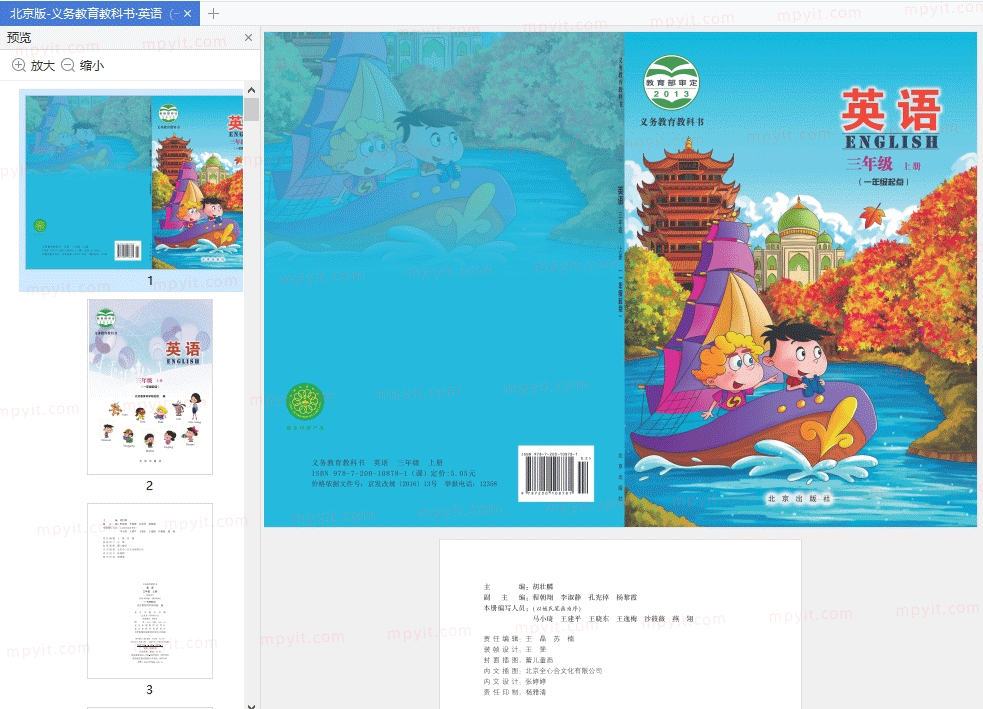Open a new tab with the plus button
Viewport: 983px width, 709px height.
click(x=213, y=13)
